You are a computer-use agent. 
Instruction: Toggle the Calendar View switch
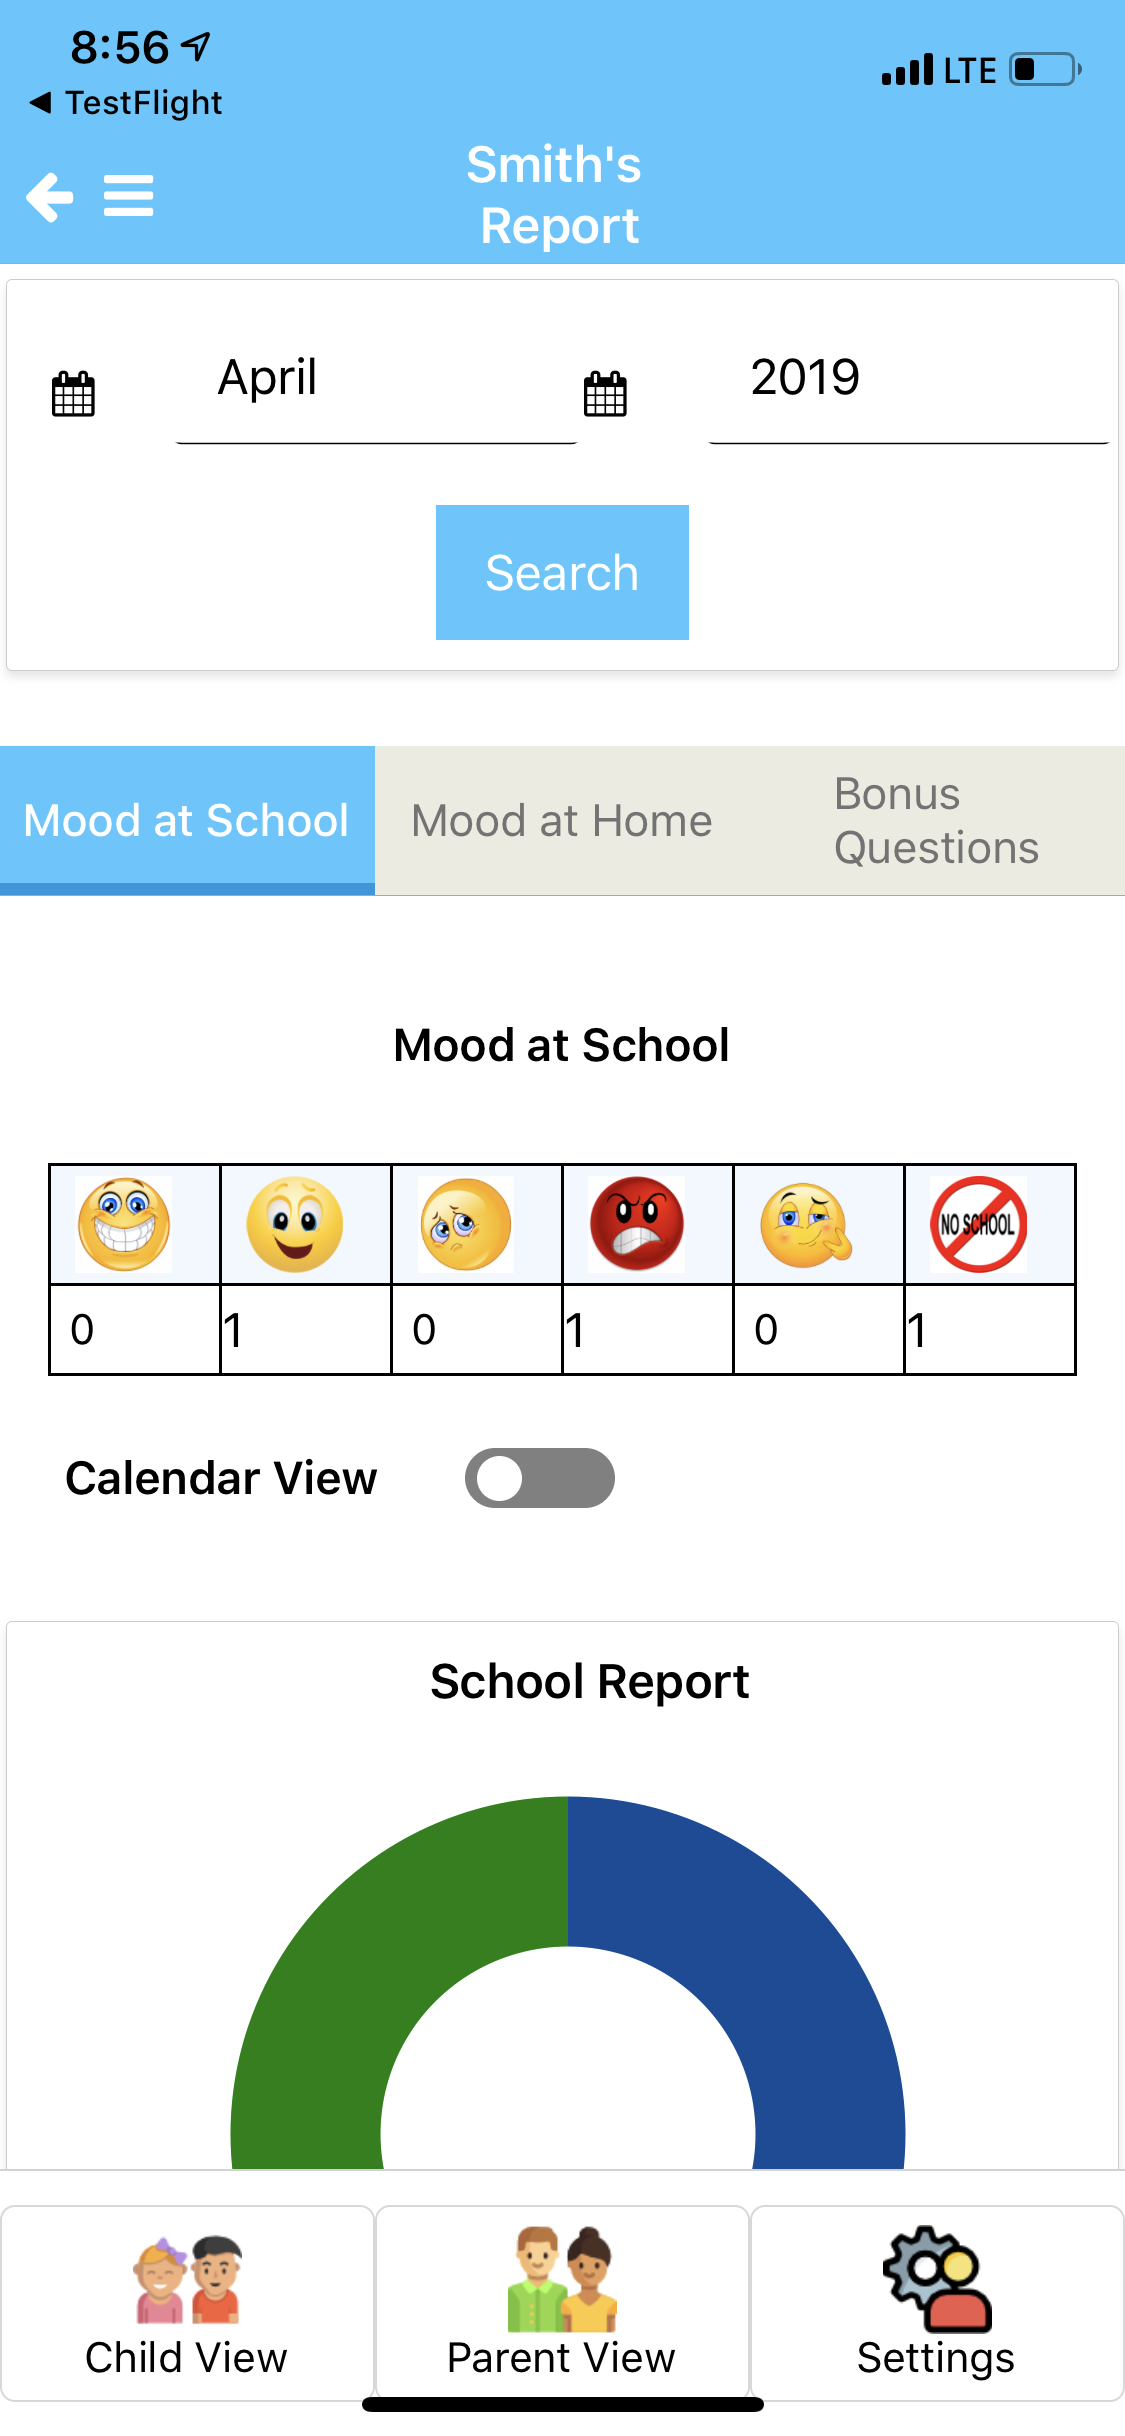(x=539, y=1478)
